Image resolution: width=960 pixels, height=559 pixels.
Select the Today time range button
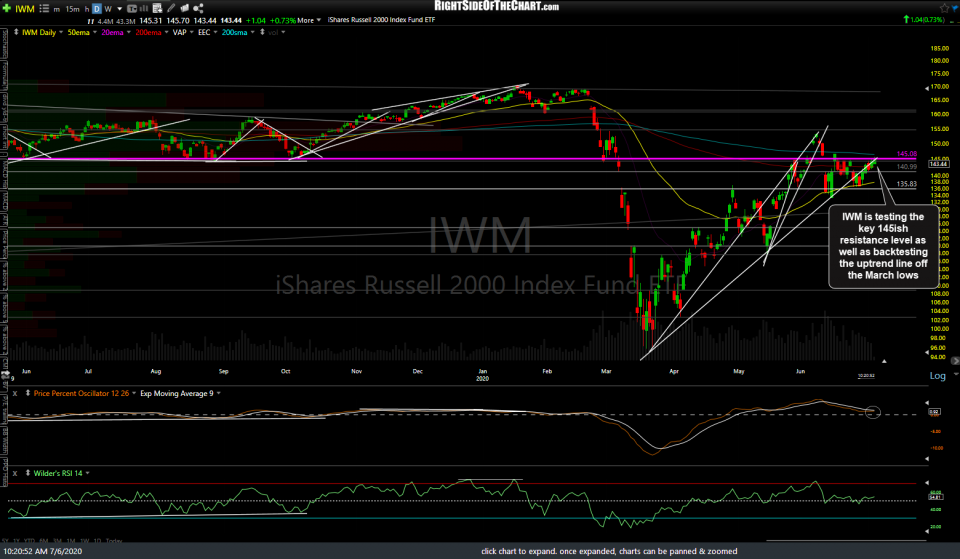[114, 541]
